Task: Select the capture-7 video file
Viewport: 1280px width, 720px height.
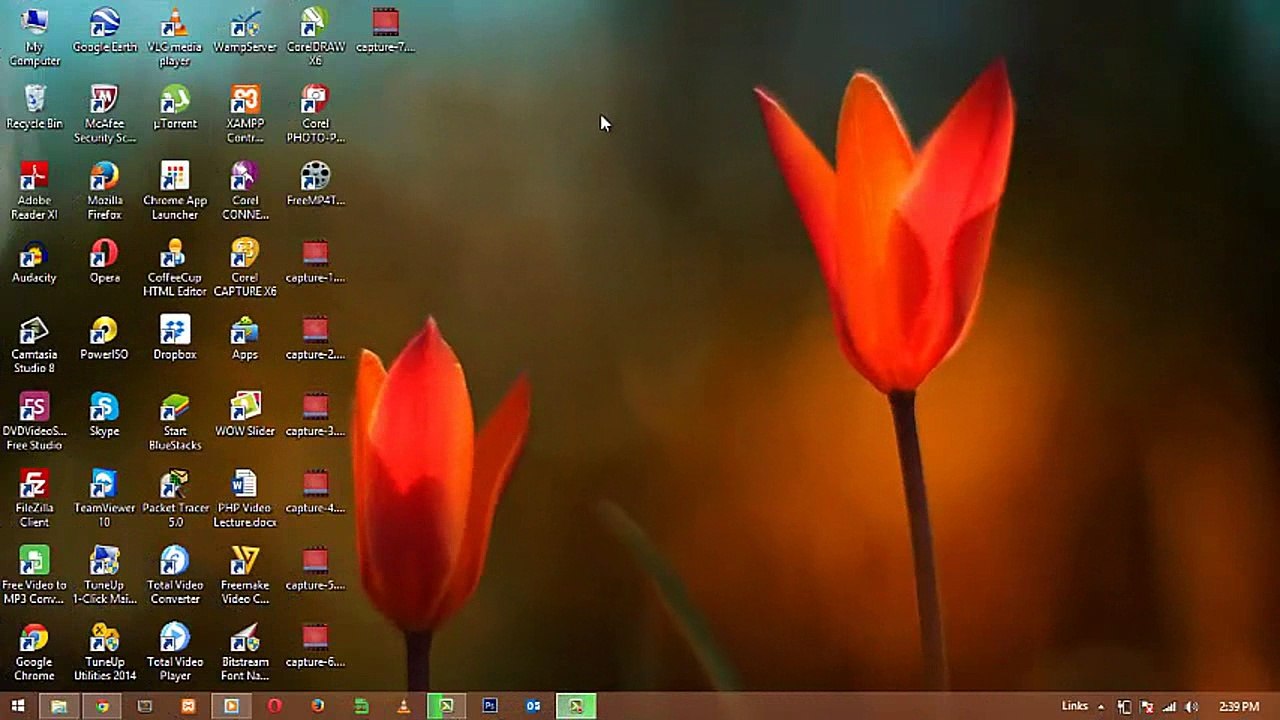Action: click(x=385, y=30)
